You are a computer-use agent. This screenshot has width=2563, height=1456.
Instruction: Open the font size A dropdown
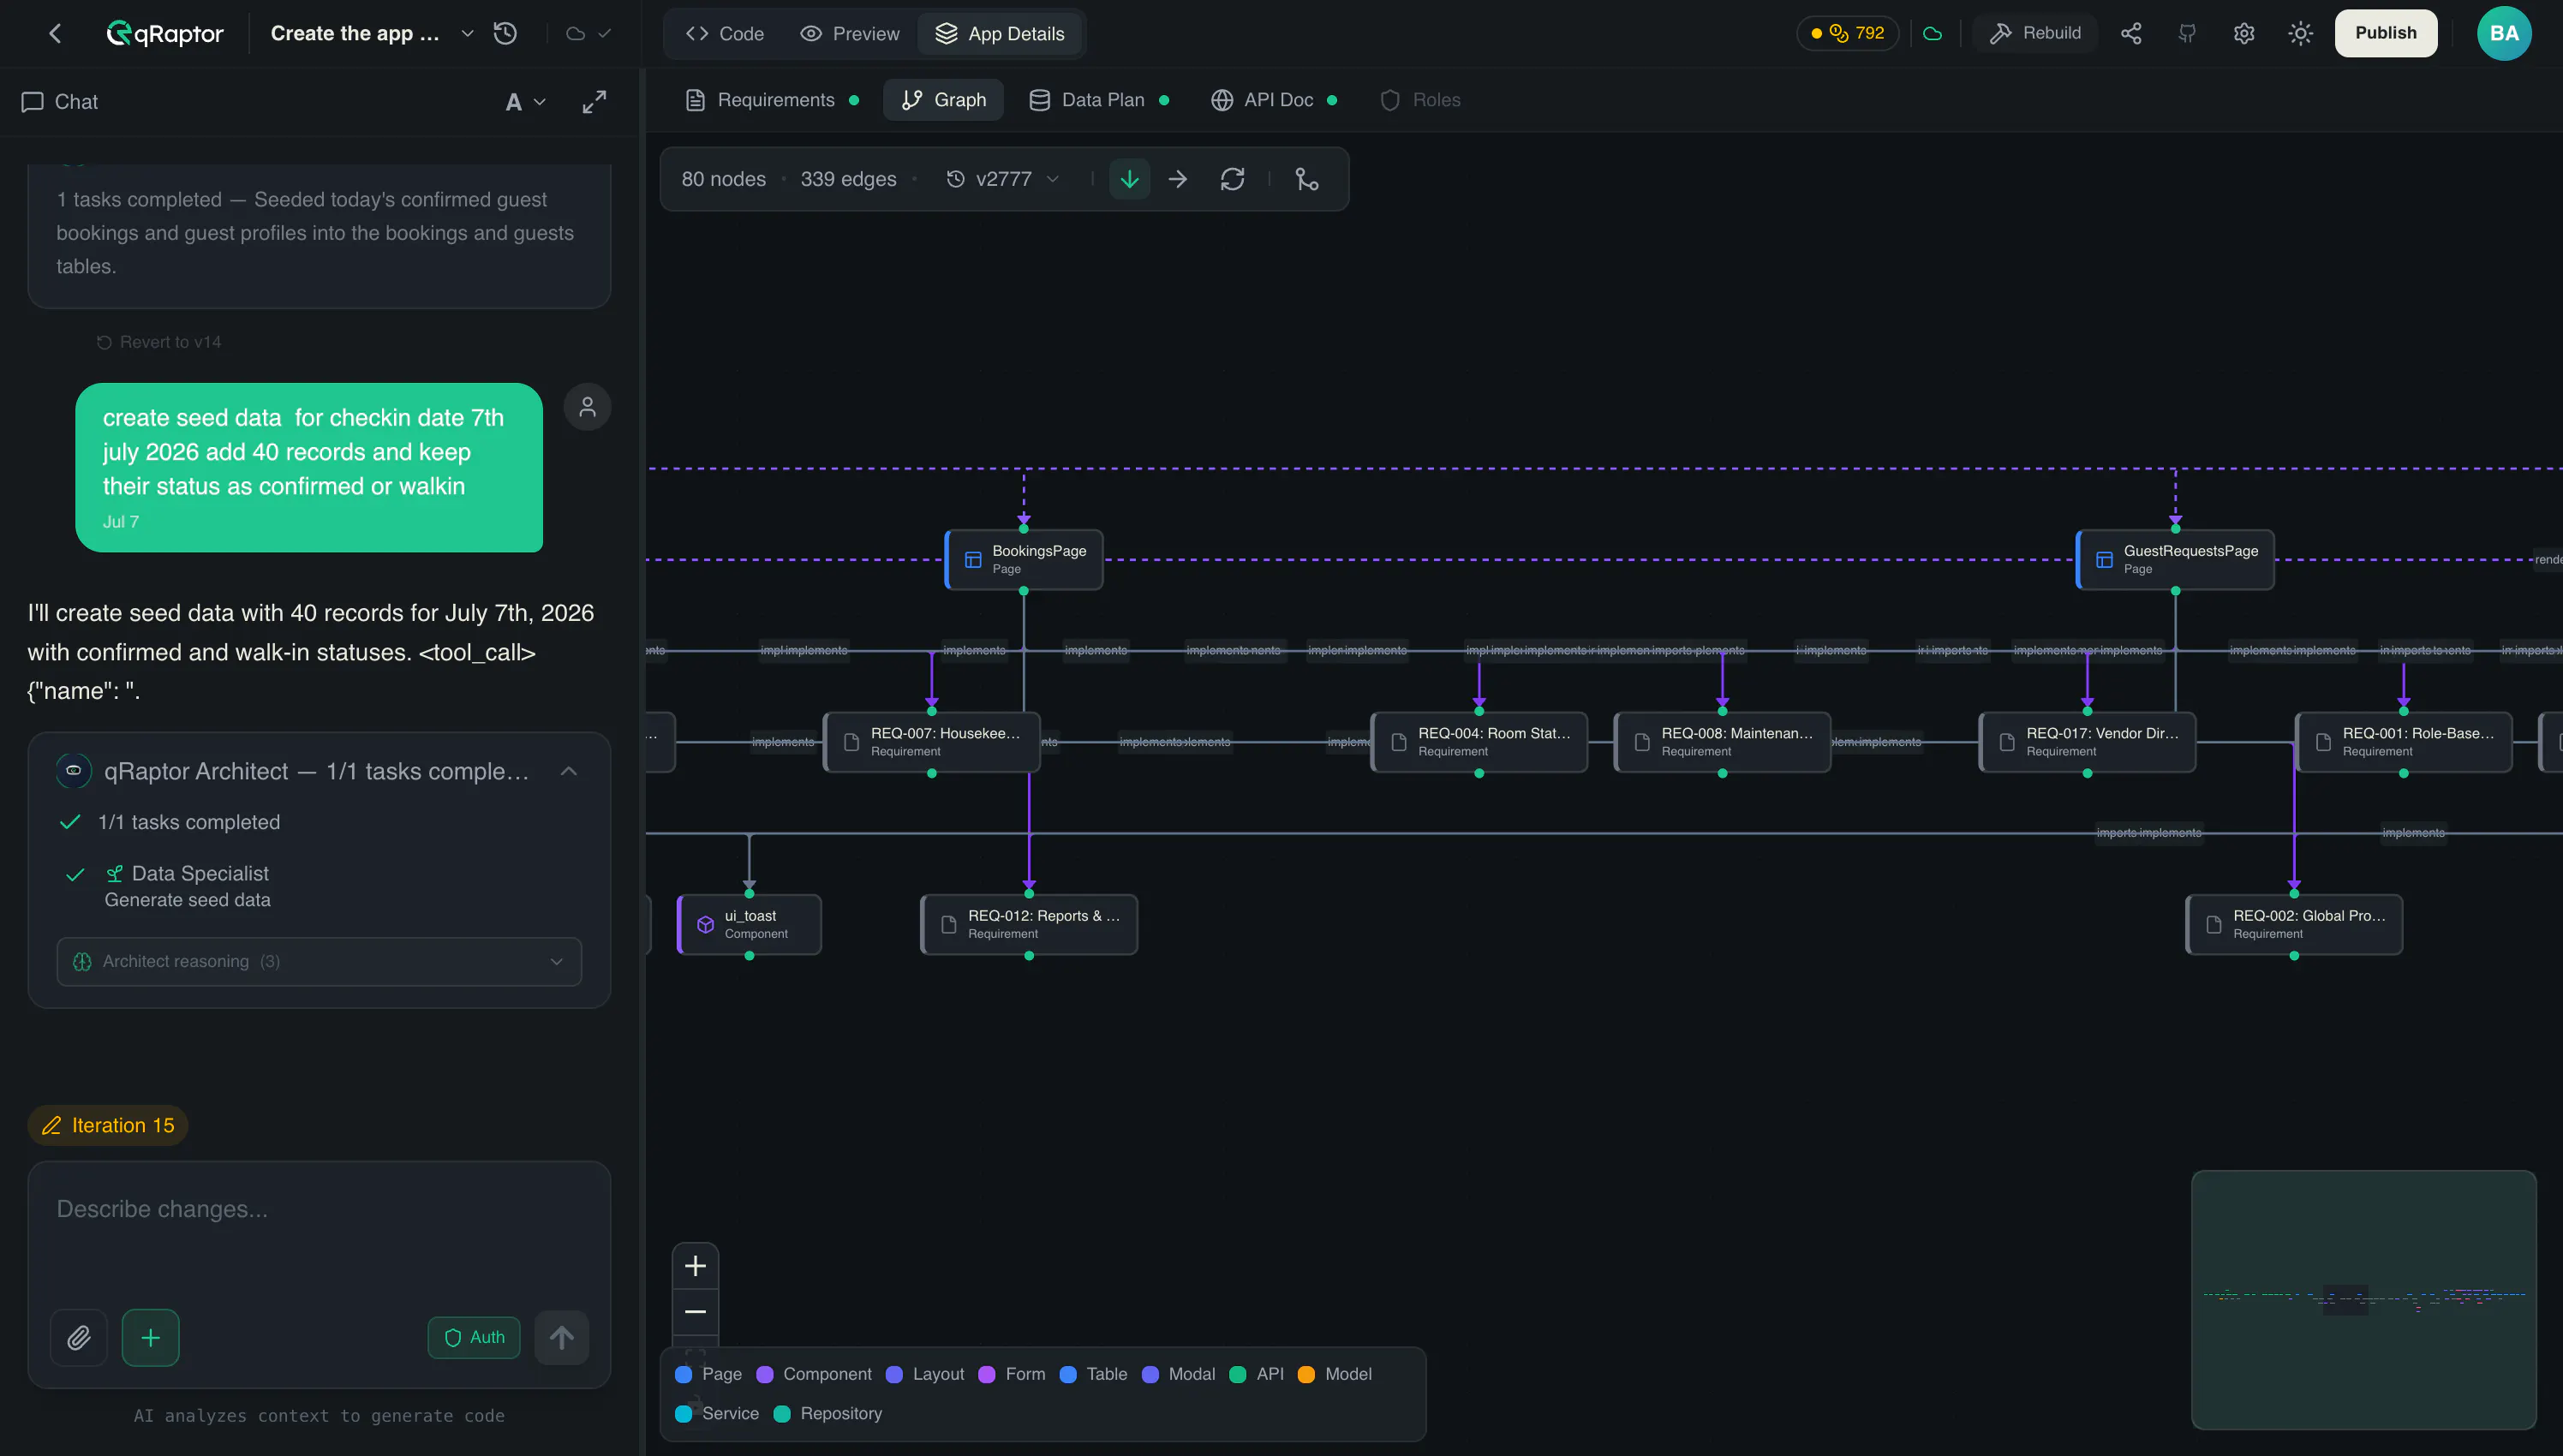(x=525, y=101)
